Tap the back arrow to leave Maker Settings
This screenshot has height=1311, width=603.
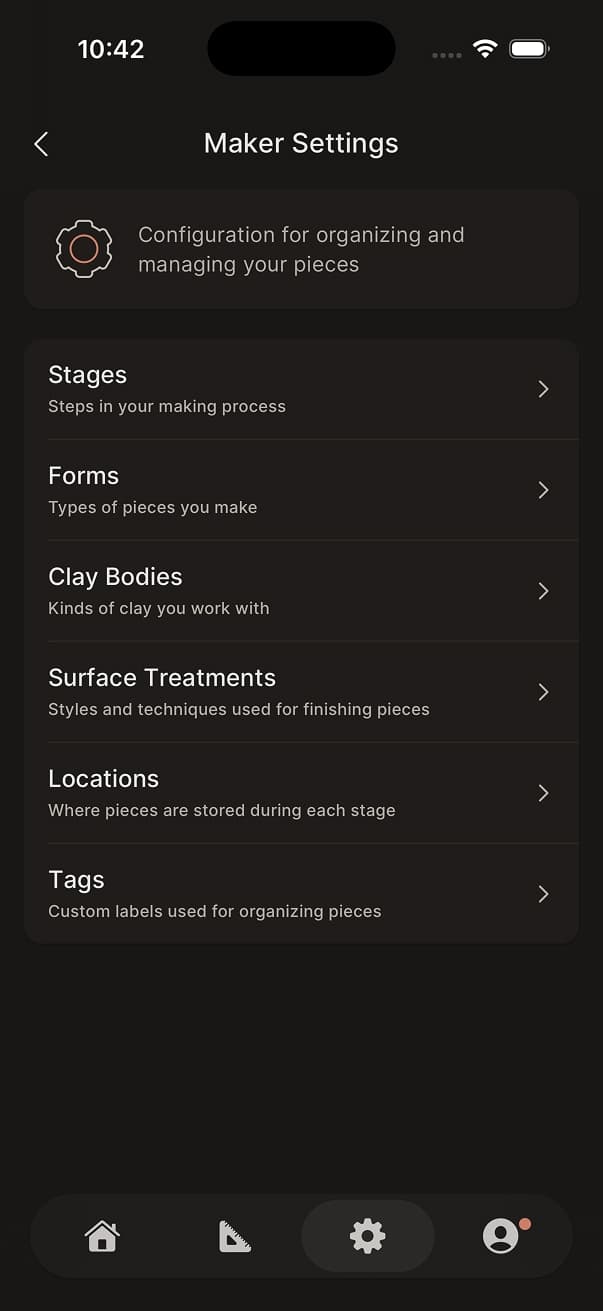(40, 144)
